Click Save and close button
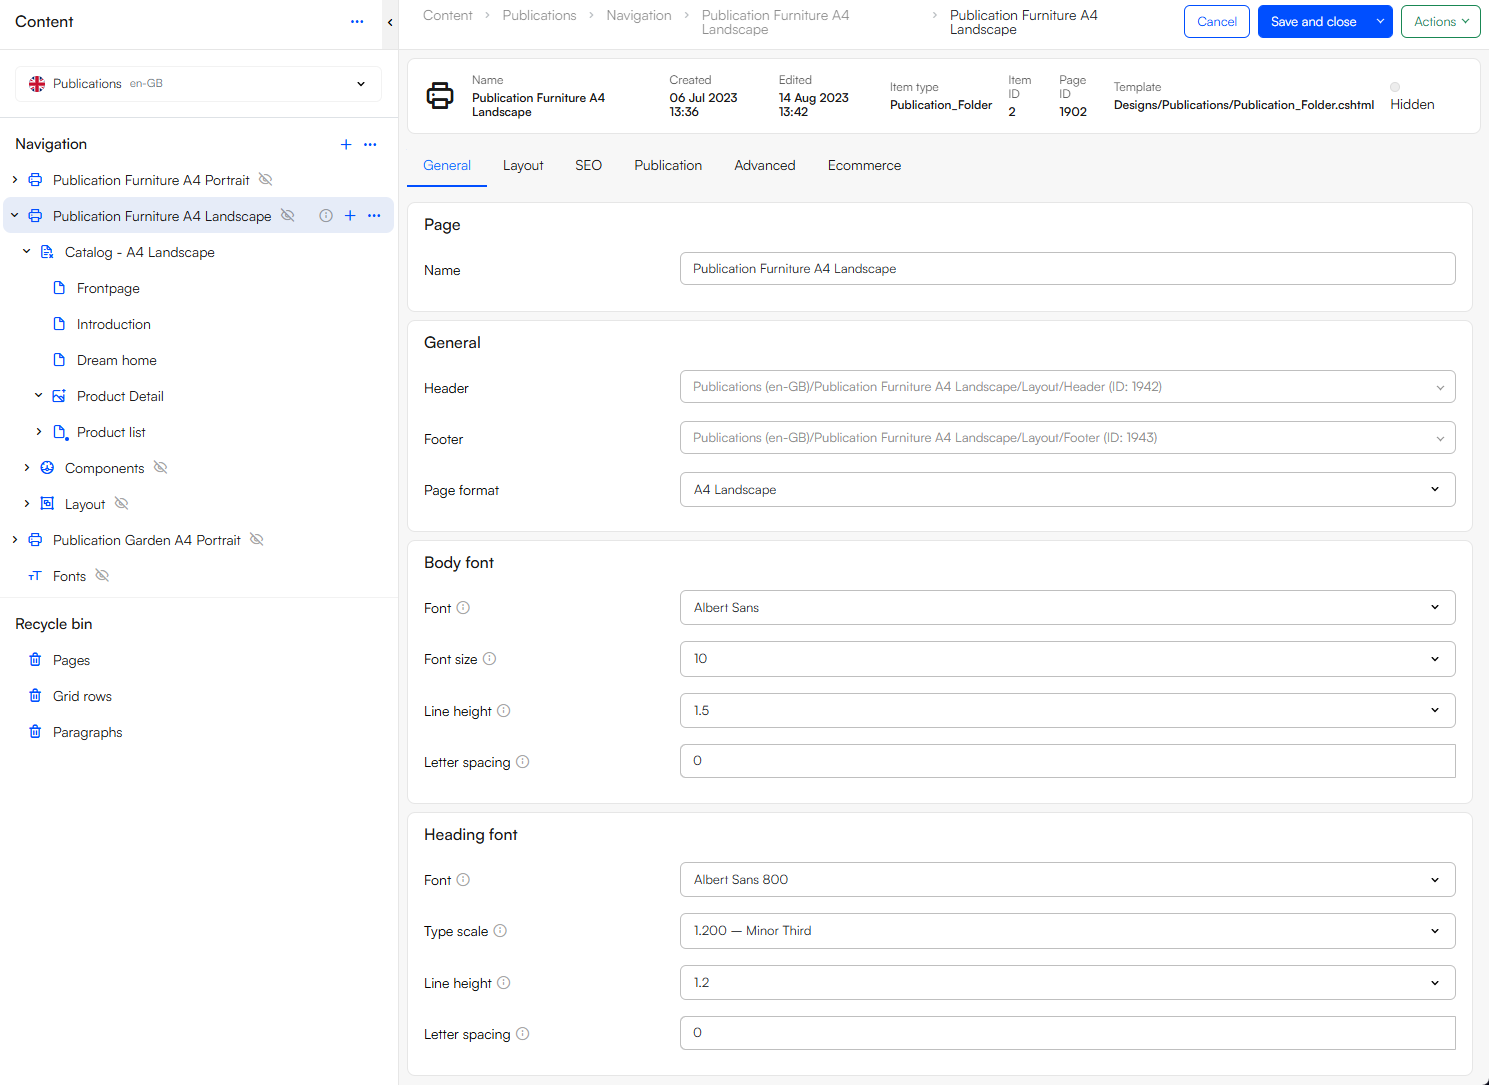Image resolution: width=1489 pixels, height=1085 pixels. click(1313, 22)
